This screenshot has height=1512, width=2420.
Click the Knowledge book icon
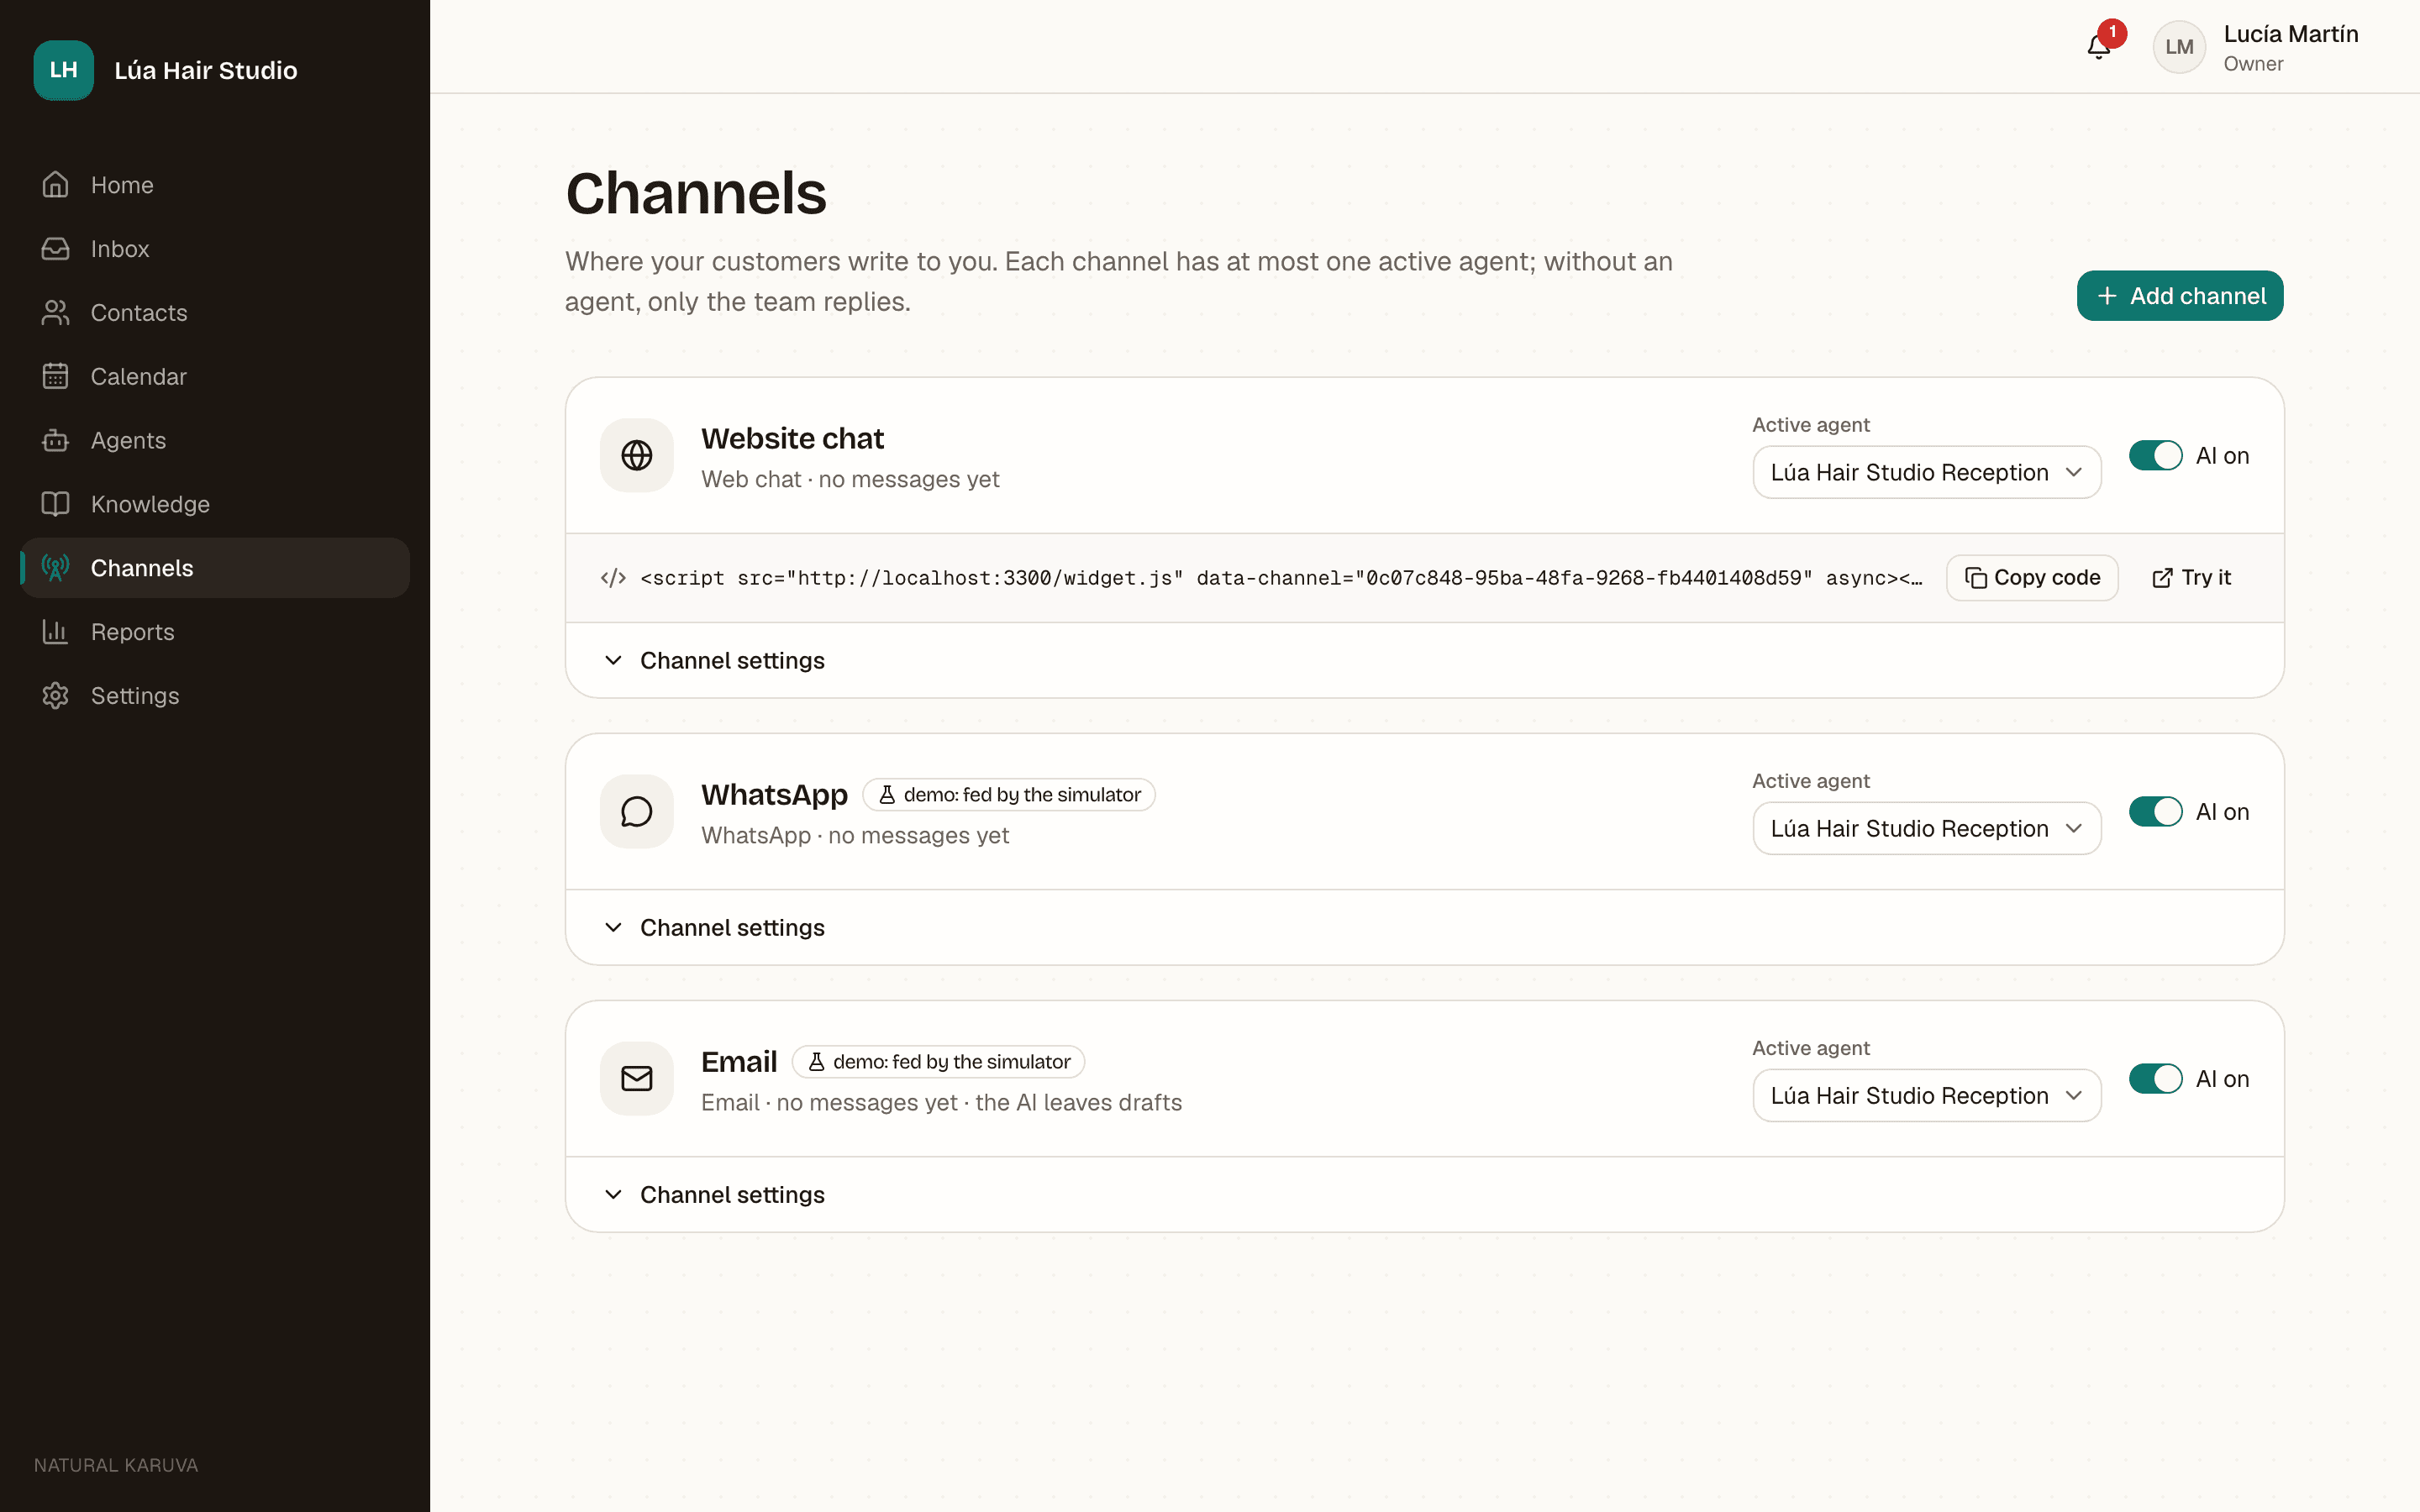point(55,504)
